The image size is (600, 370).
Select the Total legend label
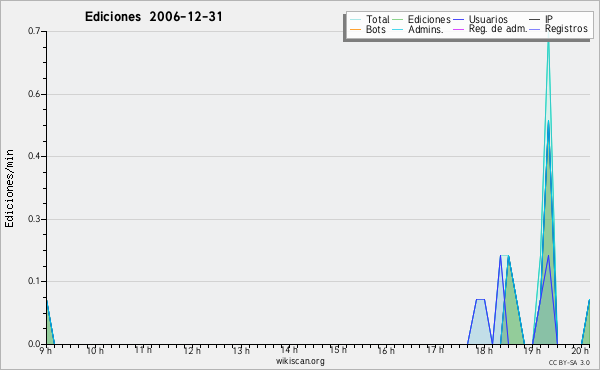point(378,19)
